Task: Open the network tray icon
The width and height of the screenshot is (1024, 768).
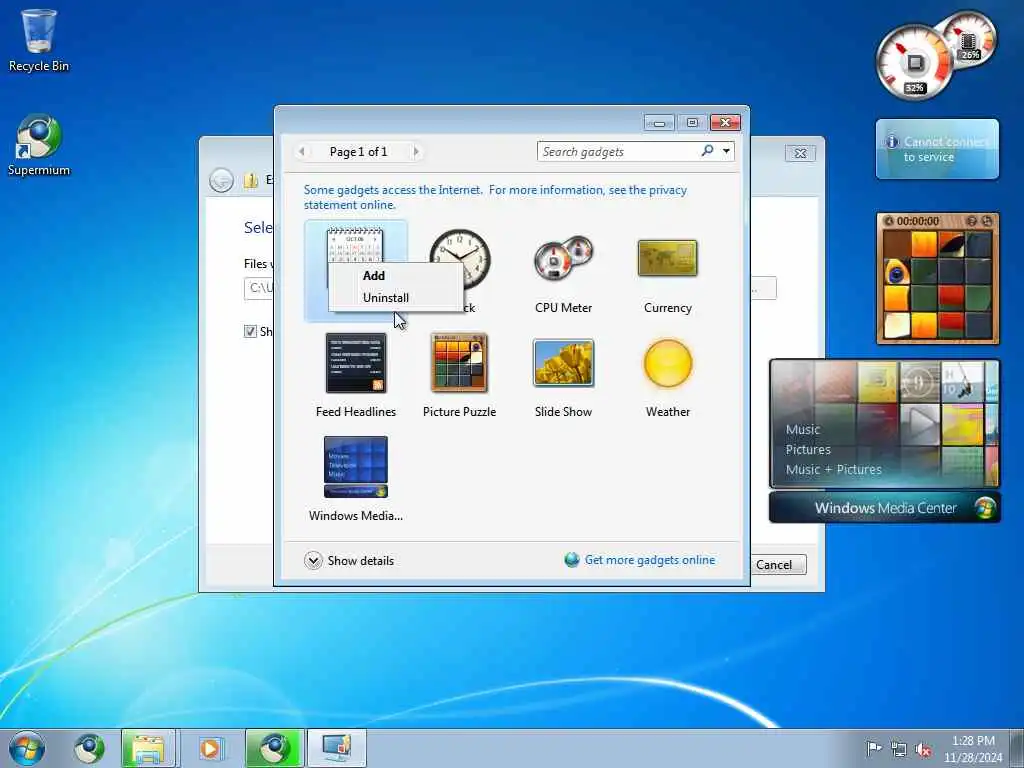Action: pos(899,749)
